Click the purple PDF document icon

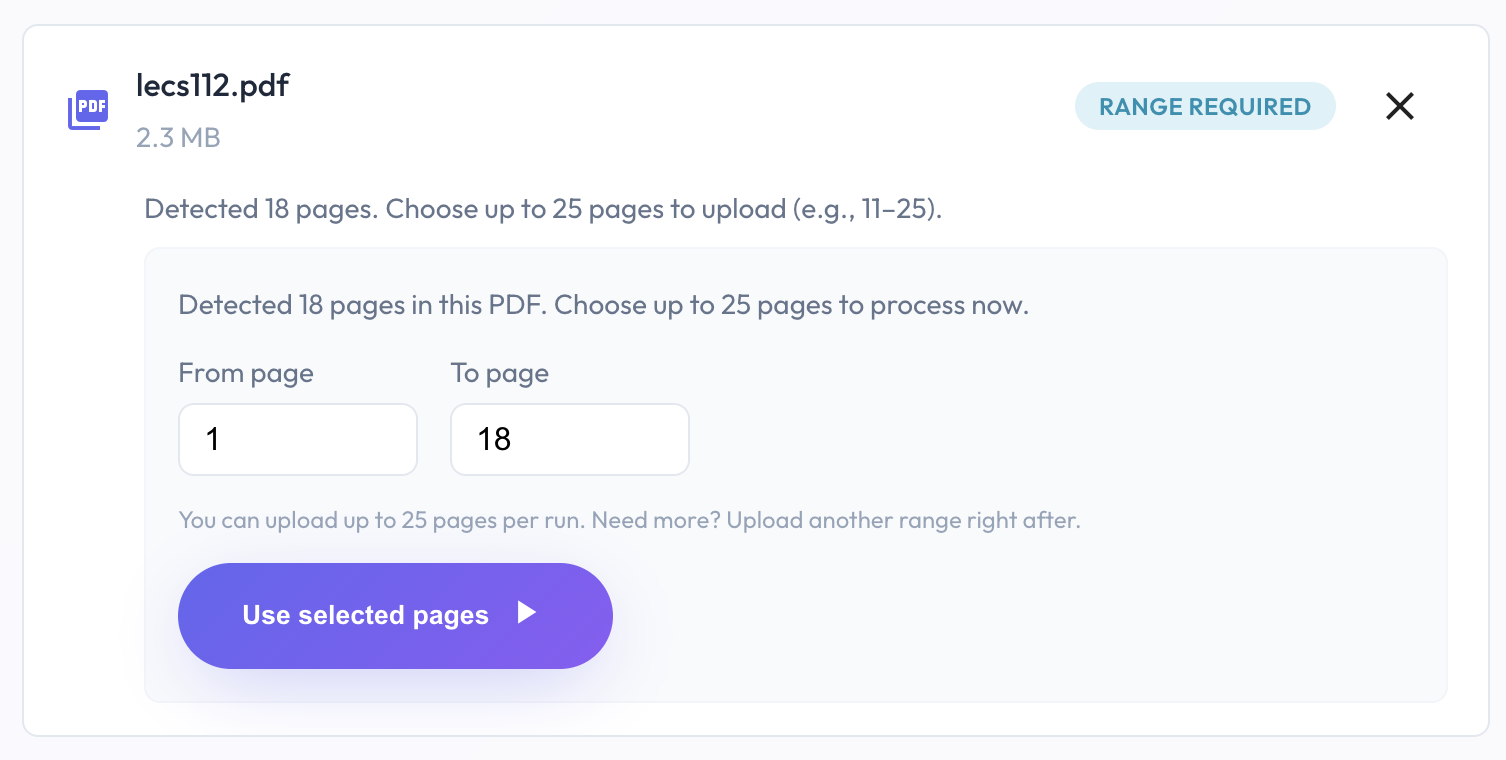click(x=88, y=108)
